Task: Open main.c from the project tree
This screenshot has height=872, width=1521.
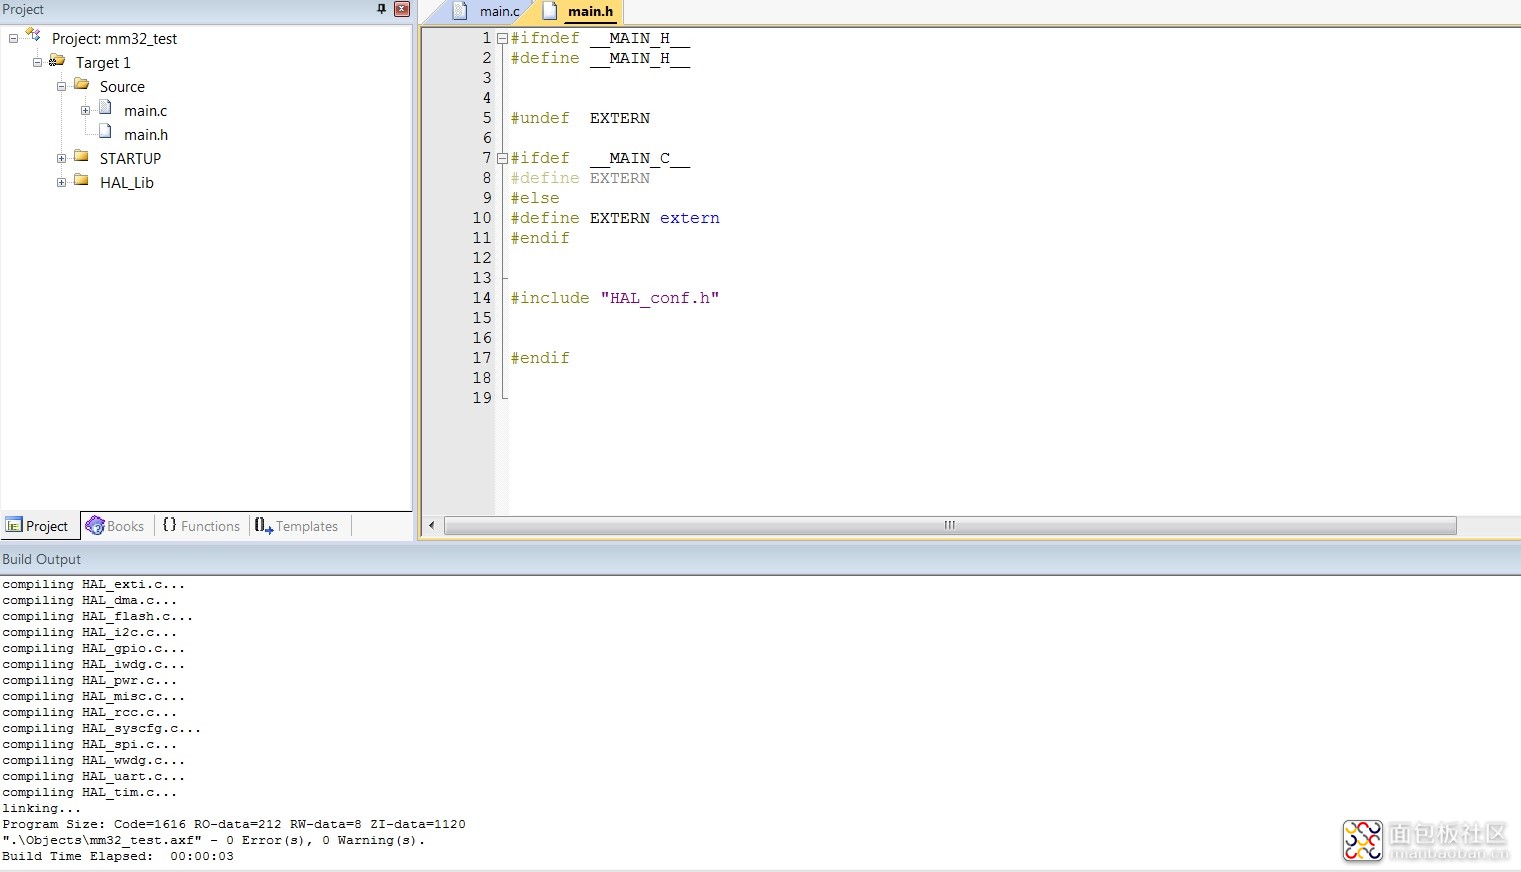Action: [x=145, y=111]
